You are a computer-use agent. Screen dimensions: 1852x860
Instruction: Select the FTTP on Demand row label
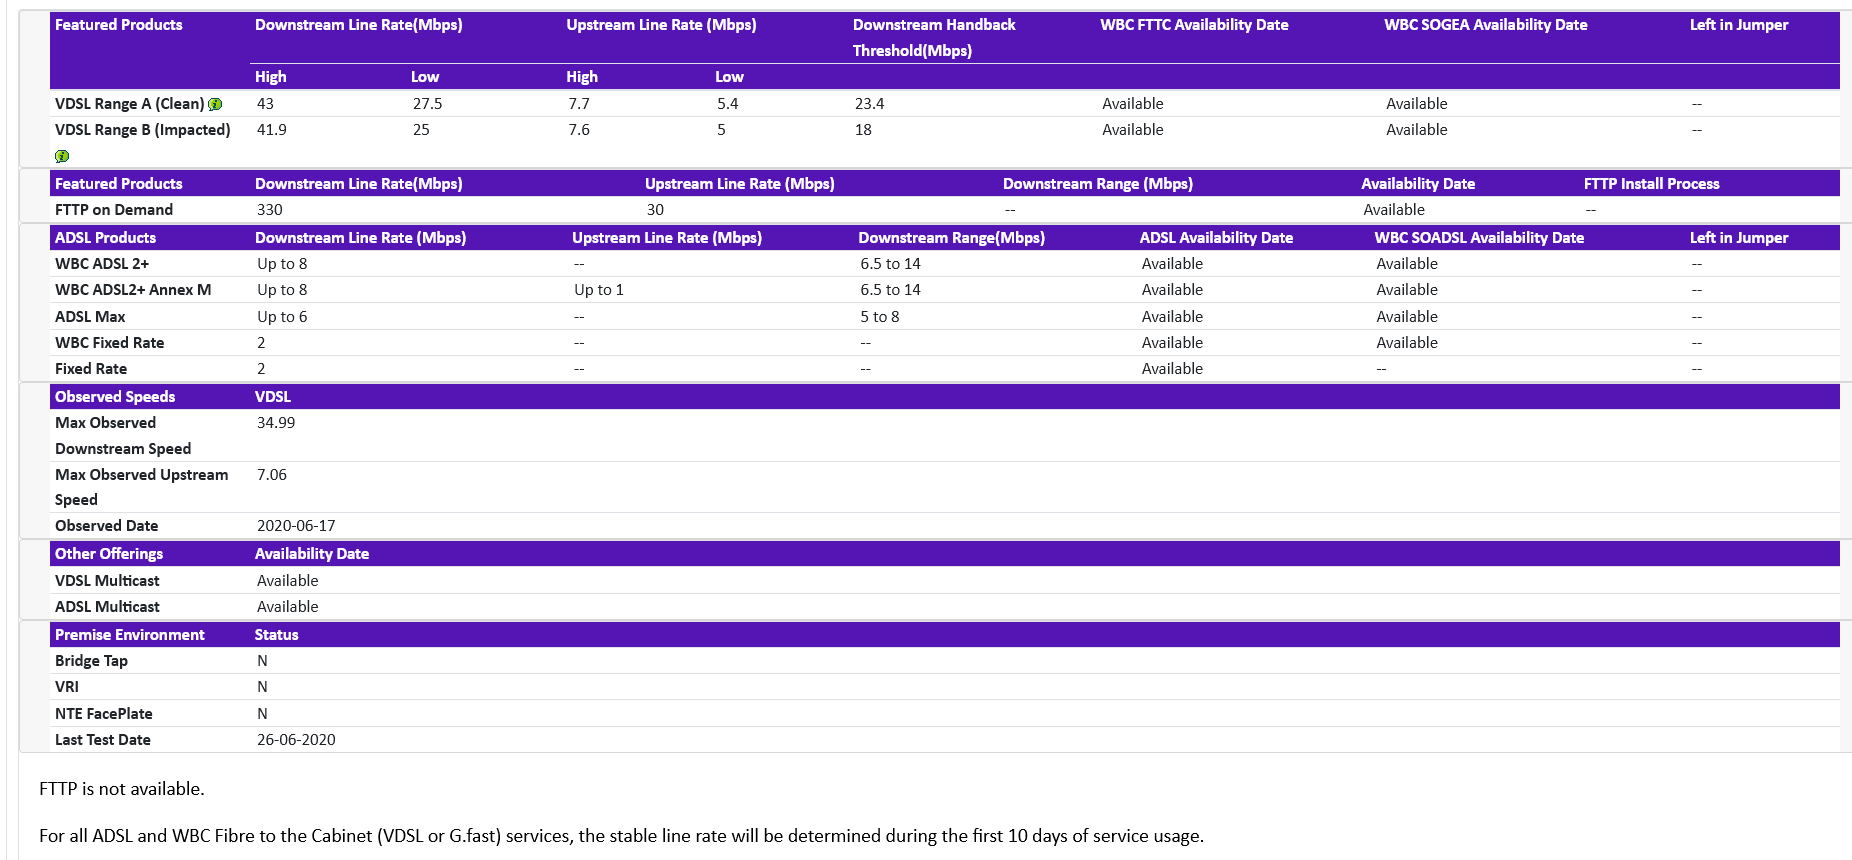click(114, 210)
